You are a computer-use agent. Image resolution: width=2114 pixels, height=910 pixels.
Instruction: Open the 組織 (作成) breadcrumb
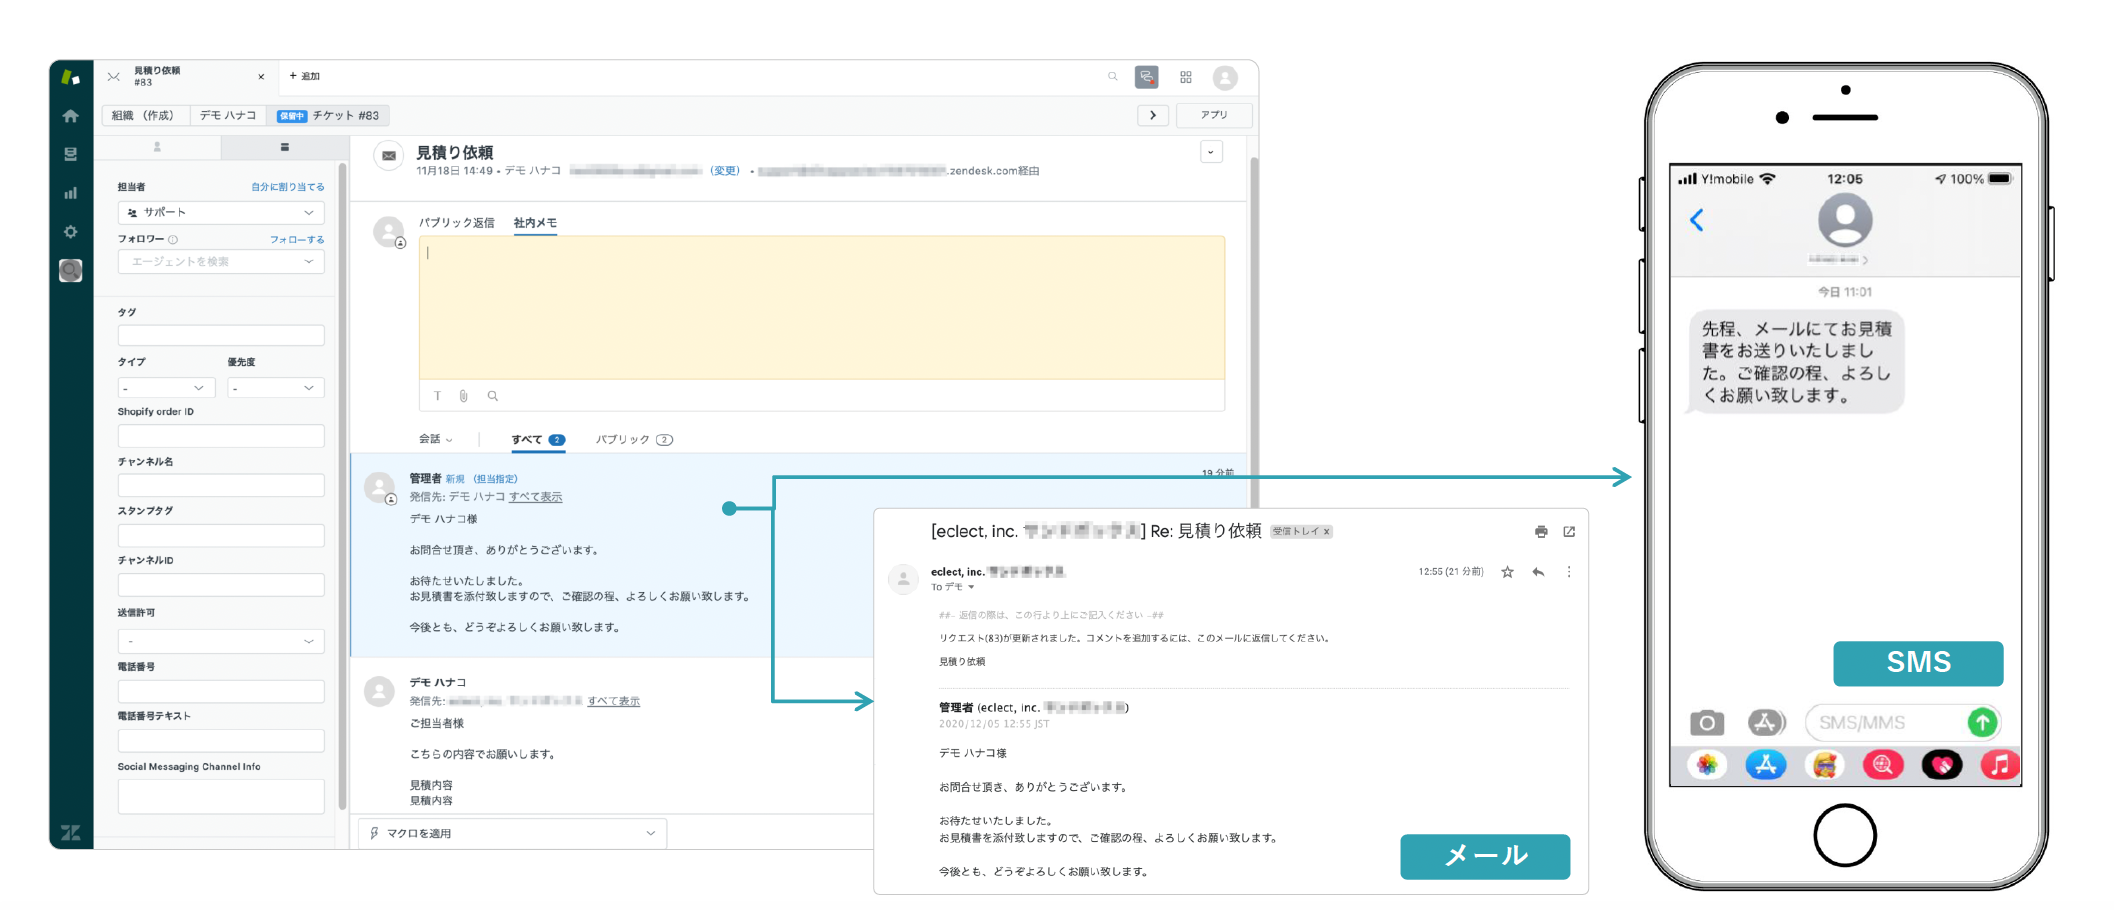click(x=143, y=116)
